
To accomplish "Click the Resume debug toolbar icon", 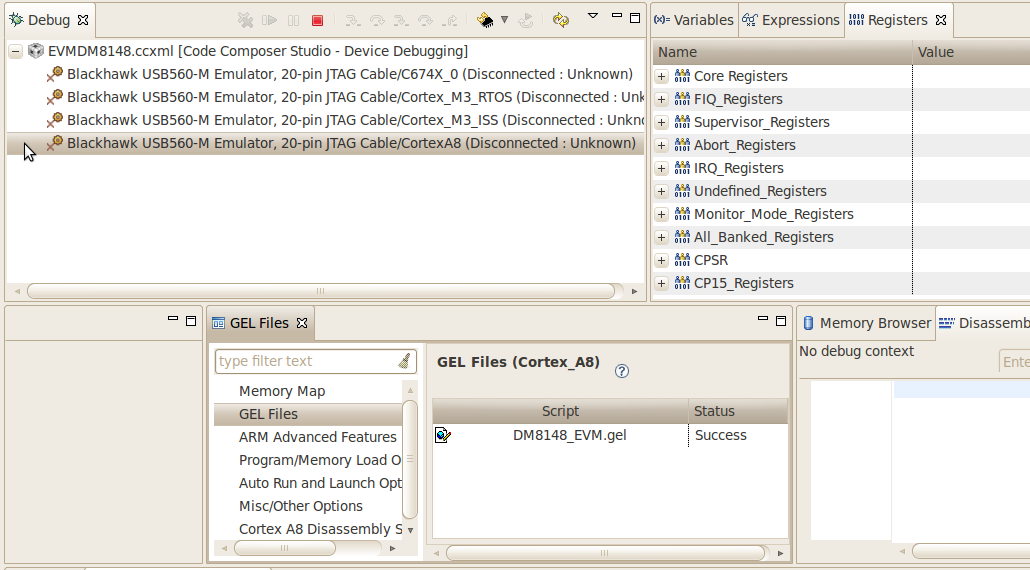I will (x=269, y=20).
